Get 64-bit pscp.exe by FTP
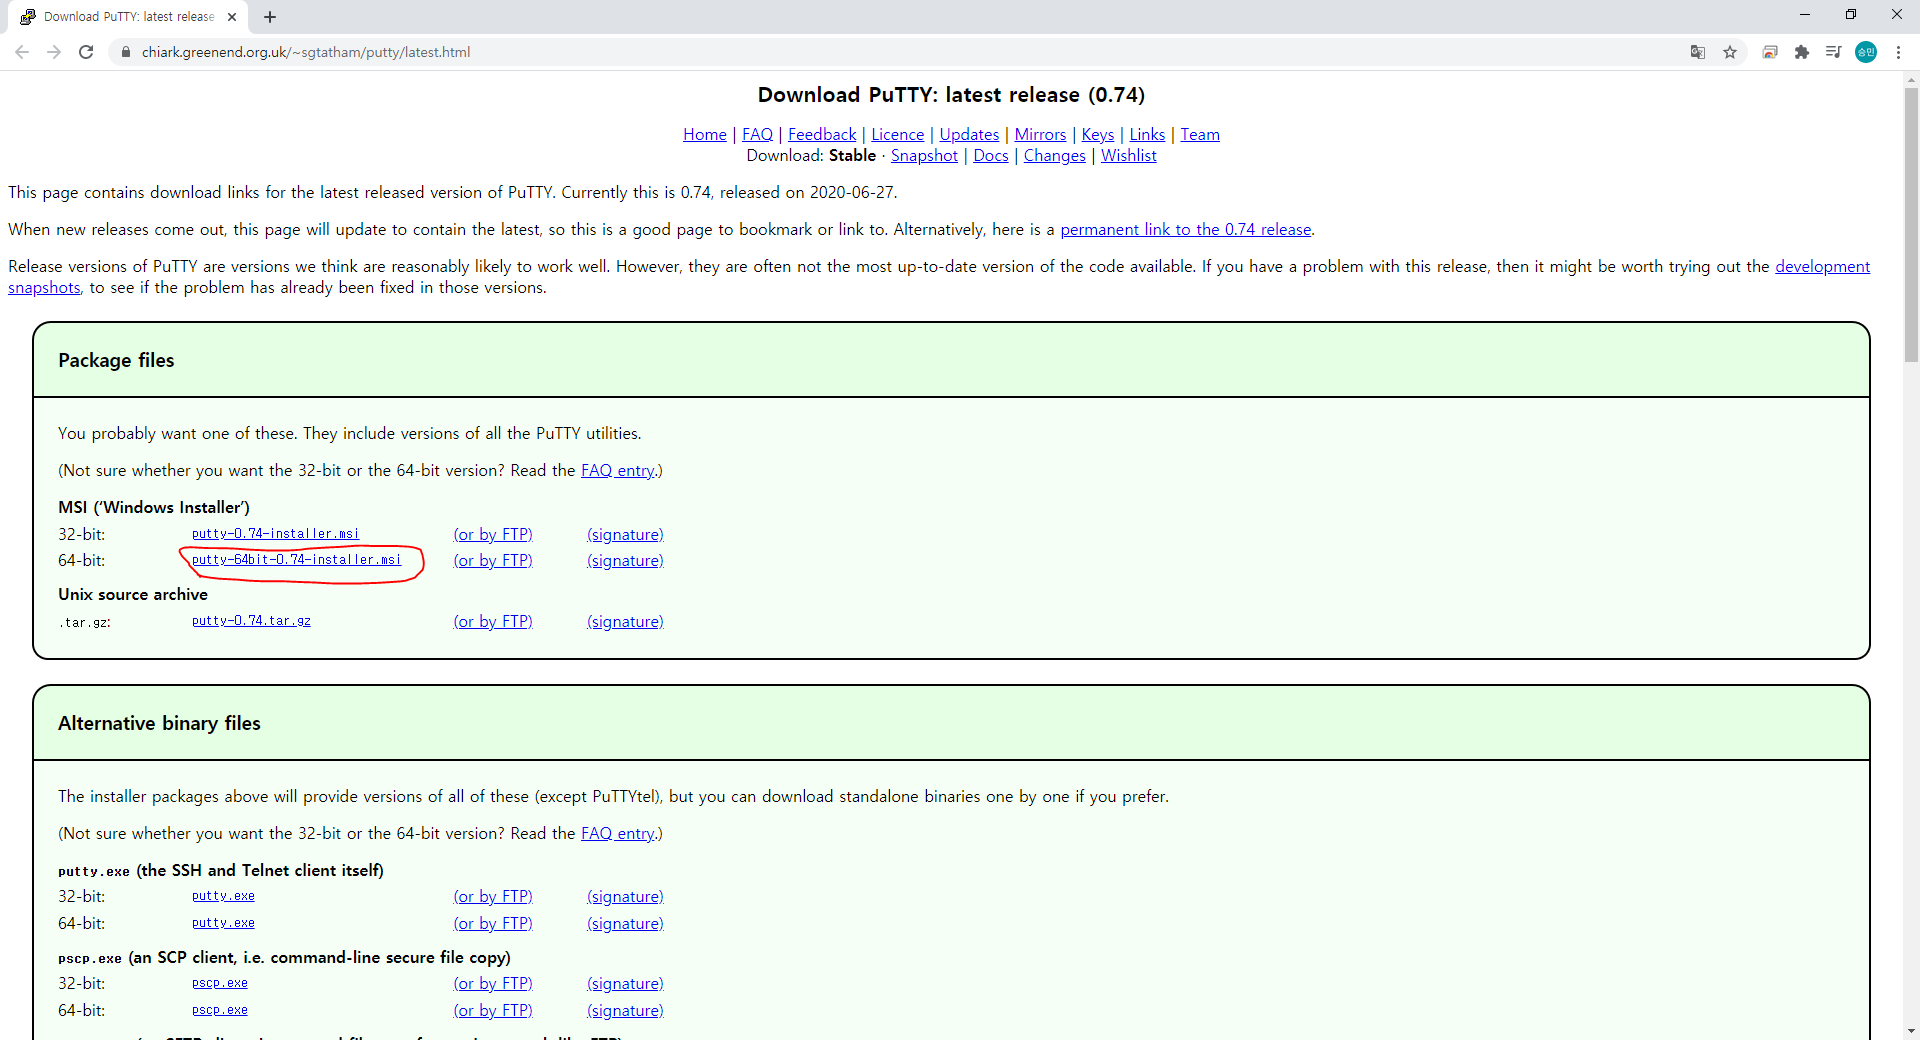The height and width of the screenshot is (1040, 1920). [493, 1010]
